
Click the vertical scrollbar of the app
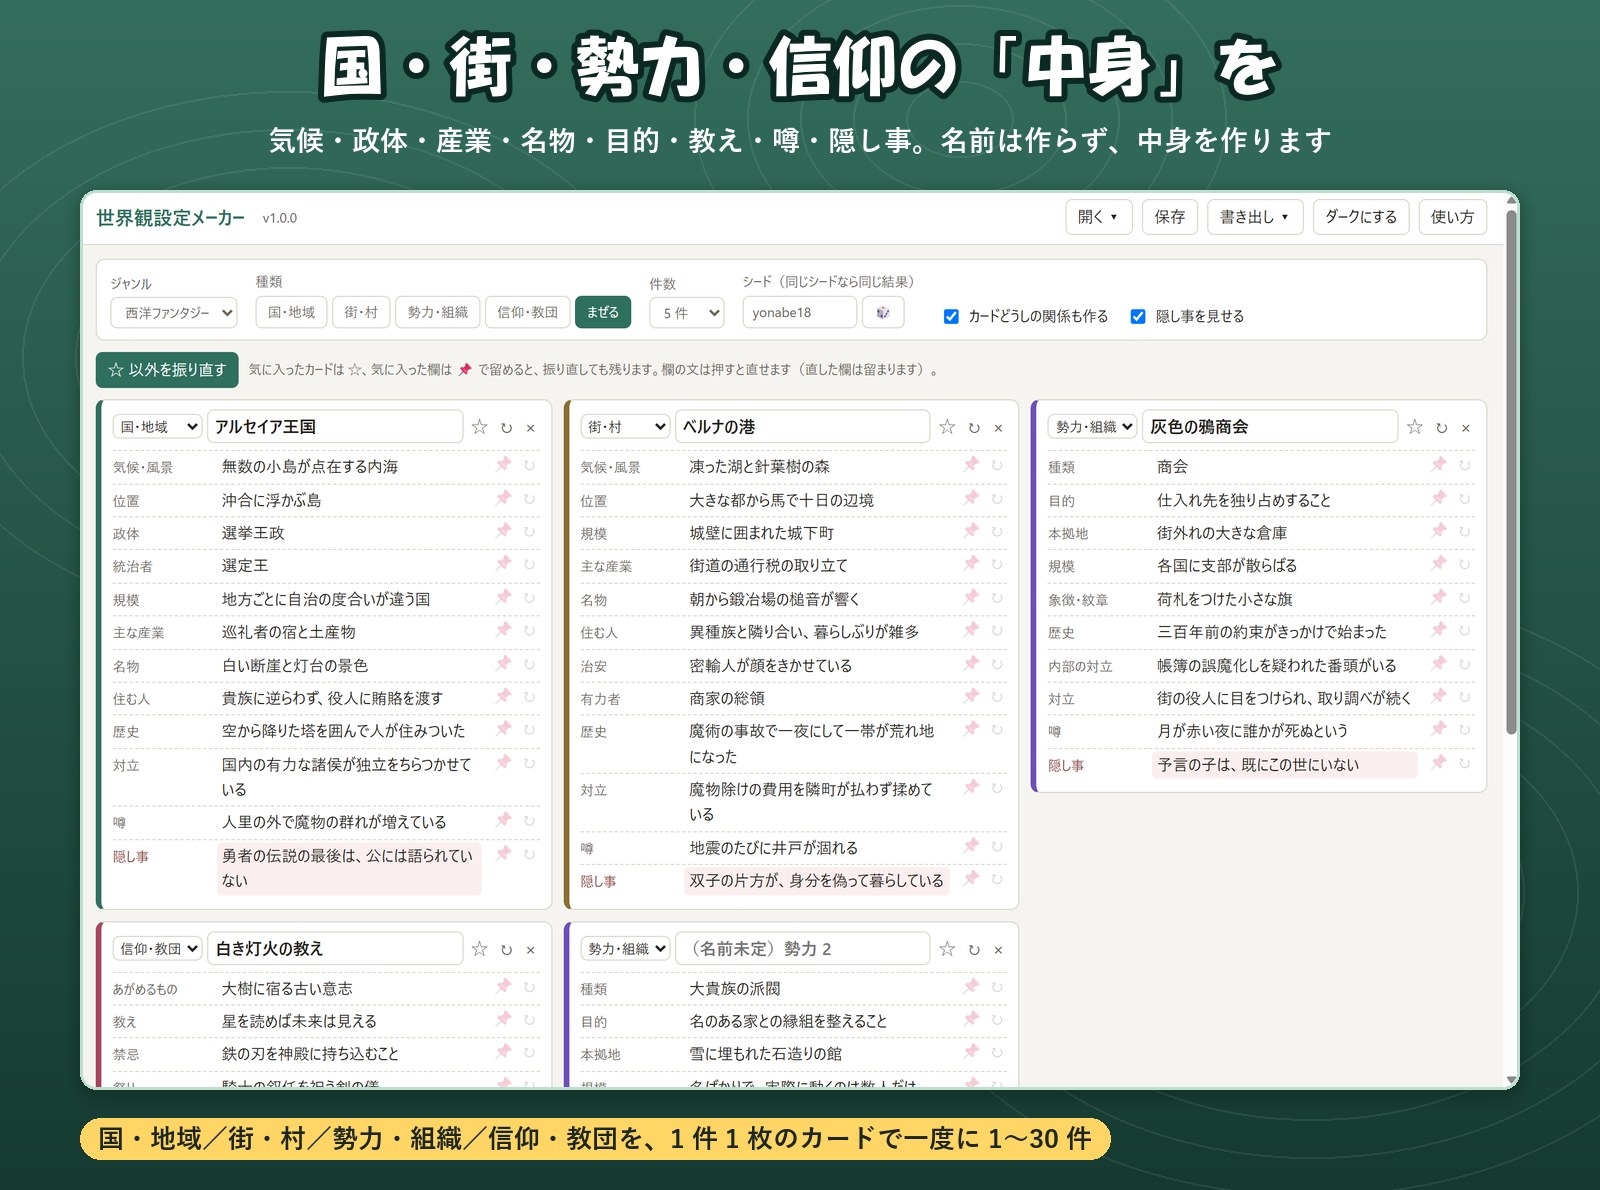coord(1511,470)
